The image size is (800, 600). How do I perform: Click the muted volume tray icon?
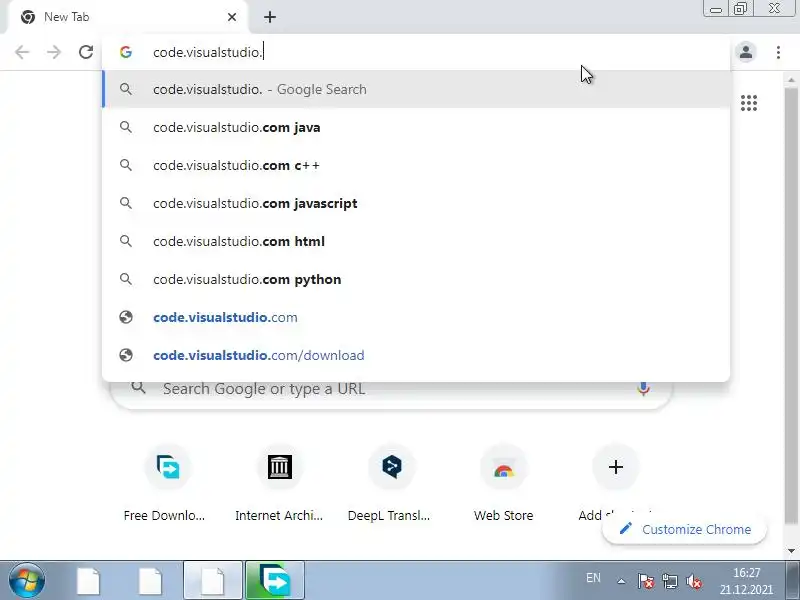click(694, 581)
